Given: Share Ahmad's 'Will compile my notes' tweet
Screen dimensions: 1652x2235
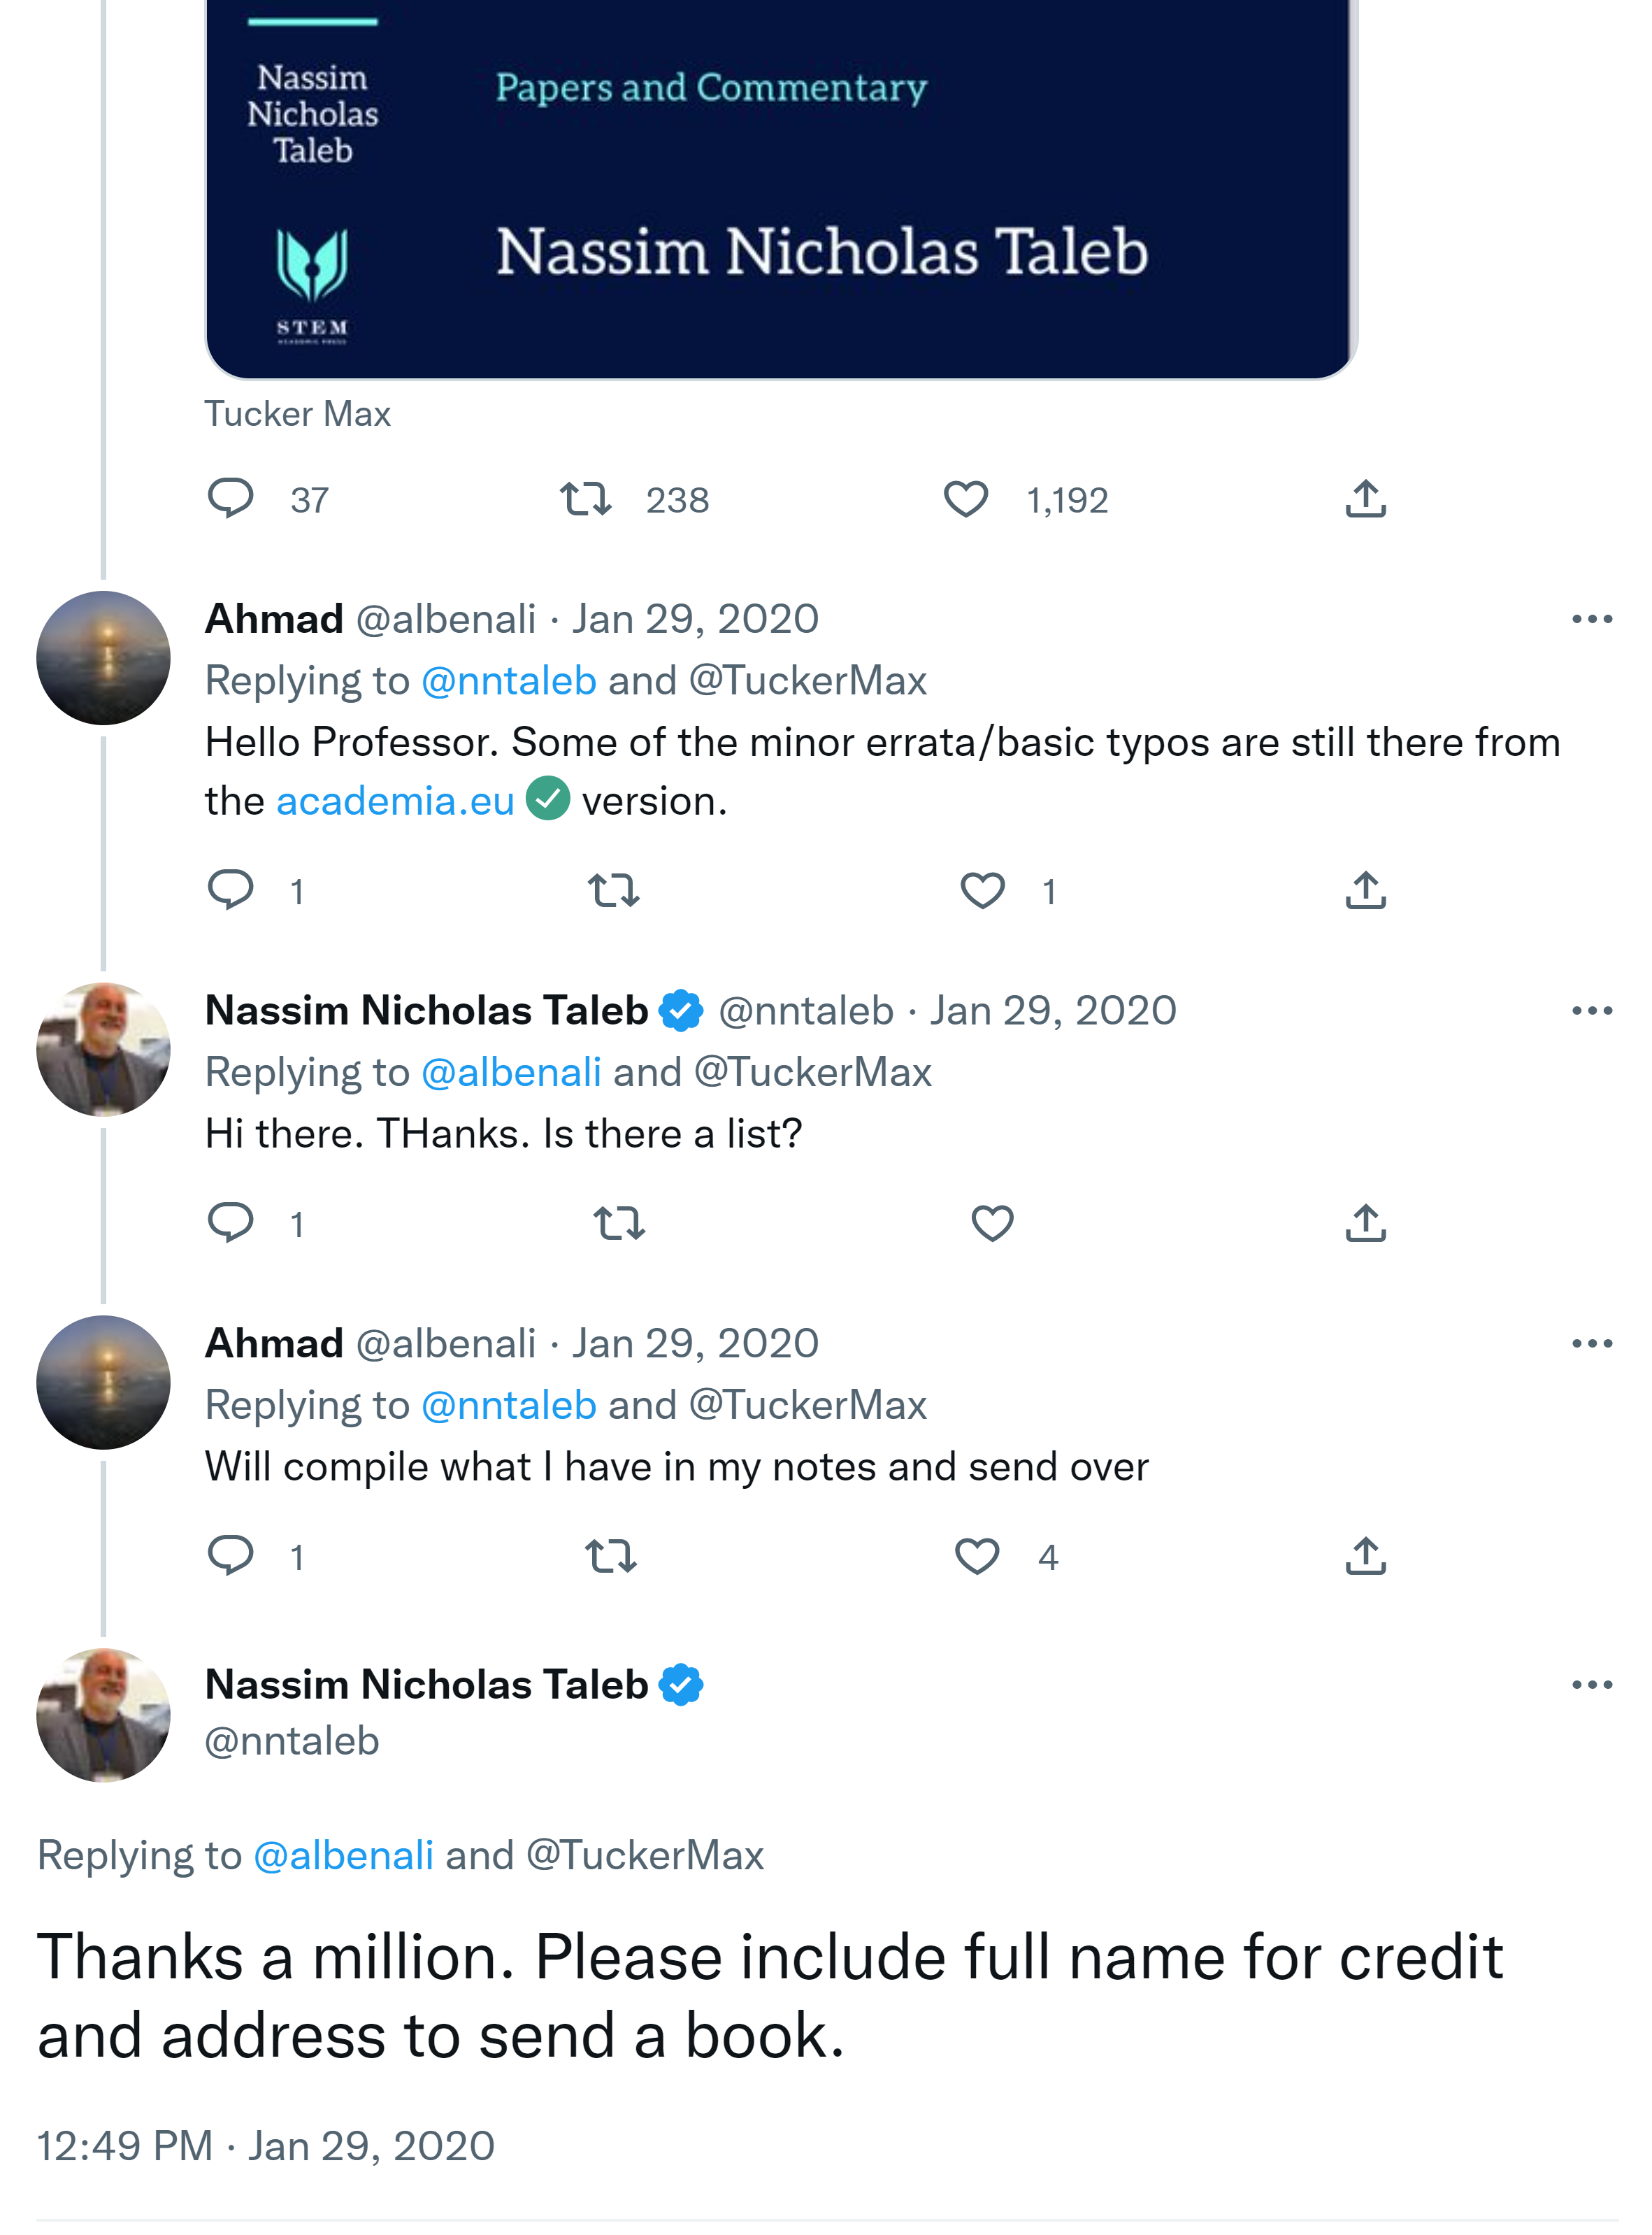Looking at the screenshot, I should coord(1365,1556).
